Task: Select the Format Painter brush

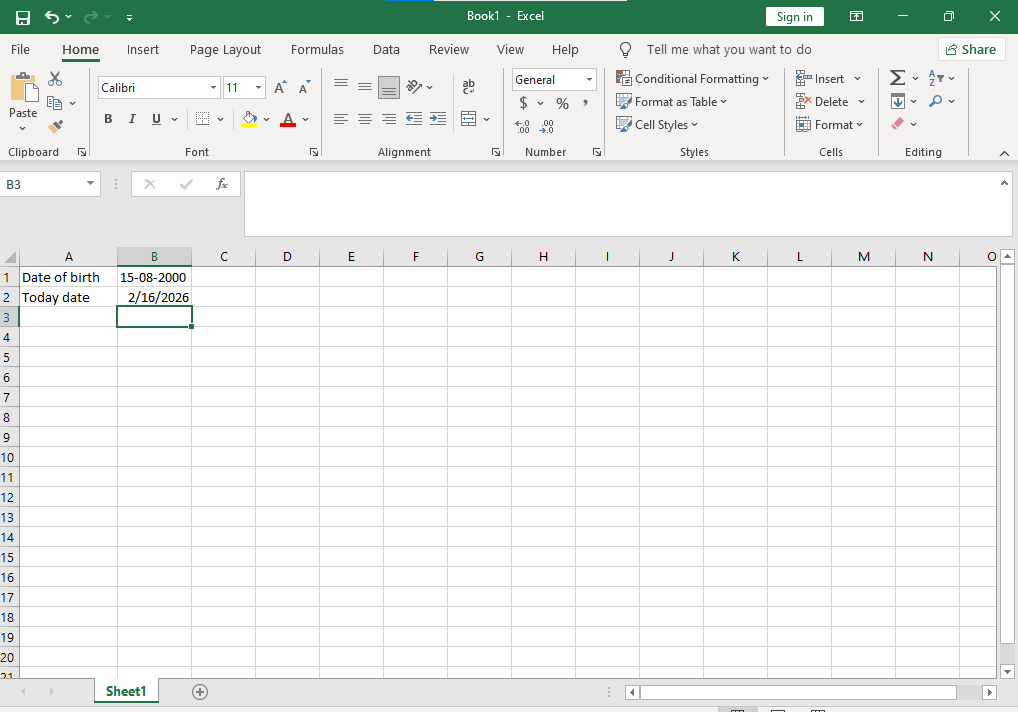Action: pyautogui.click(x=55, y=126)
